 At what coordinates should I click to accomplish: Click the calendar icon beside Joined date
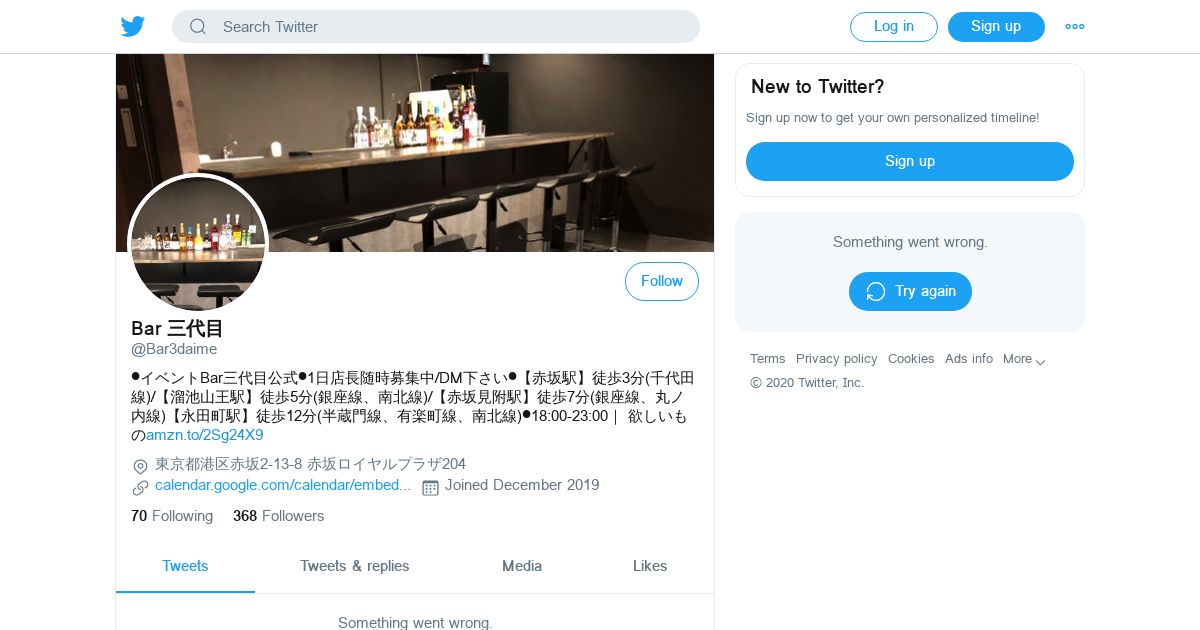point(431,487)
